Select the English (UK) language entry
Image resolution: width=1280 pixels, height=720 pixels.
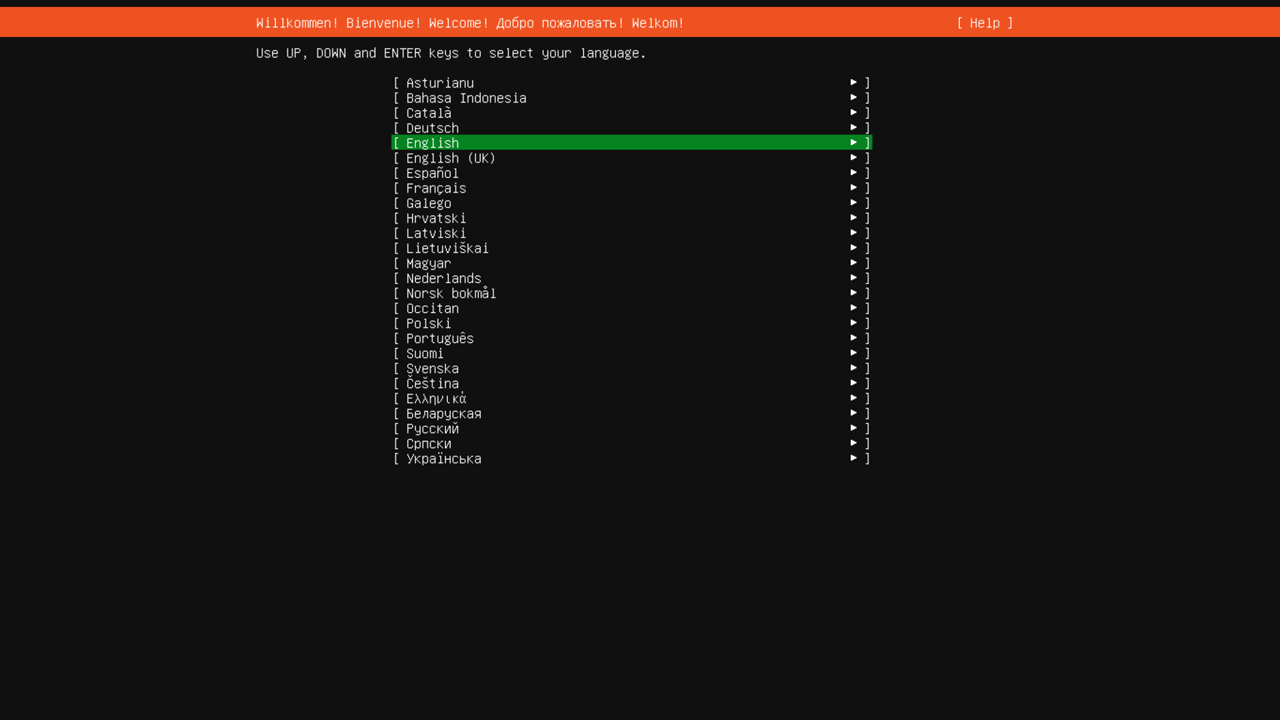[450, 158]
